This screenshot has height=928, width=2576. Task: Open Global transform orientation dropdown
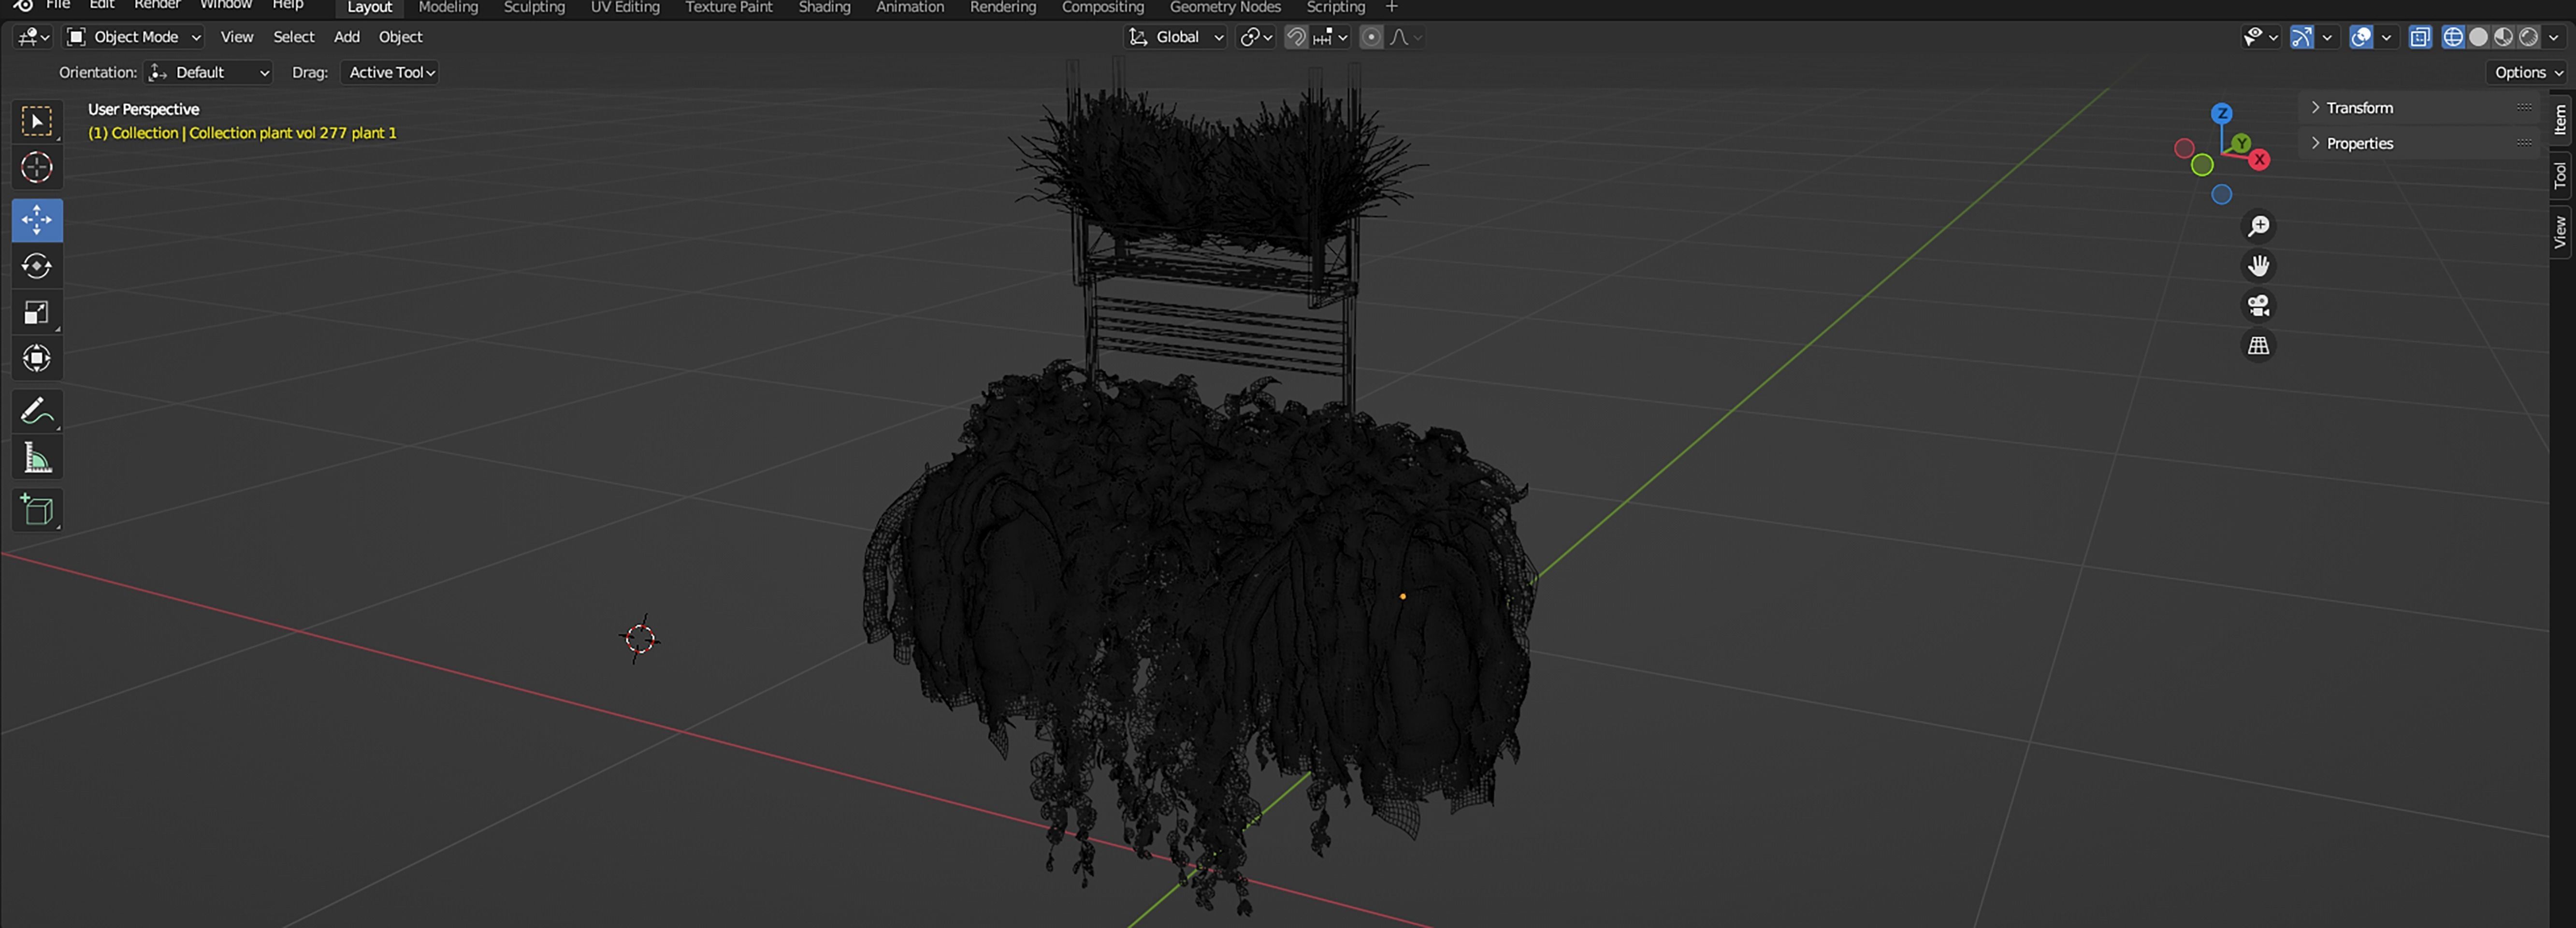[1175, 37]
